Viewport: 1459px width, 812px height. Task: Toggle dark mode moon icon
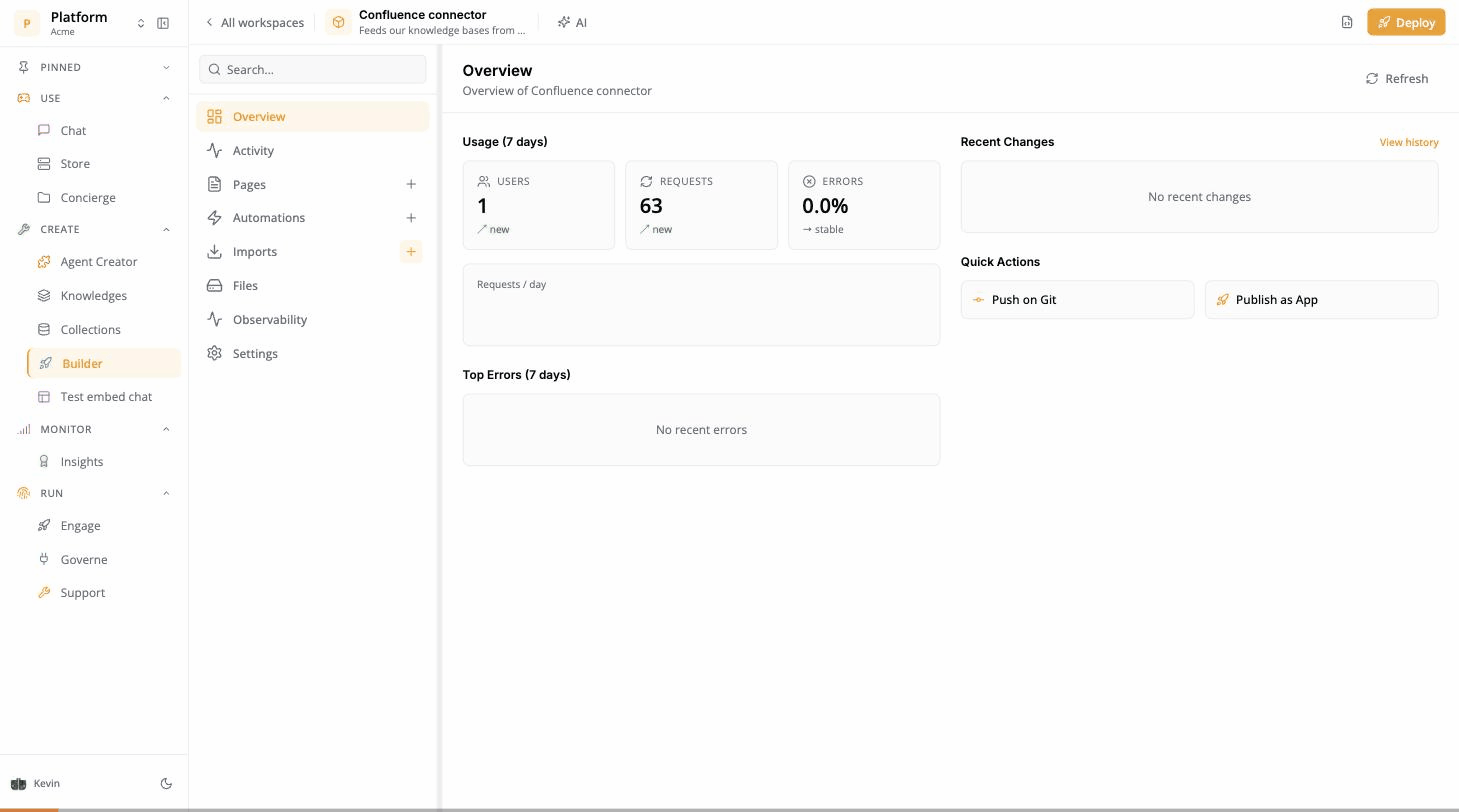(x=166, y=784)
